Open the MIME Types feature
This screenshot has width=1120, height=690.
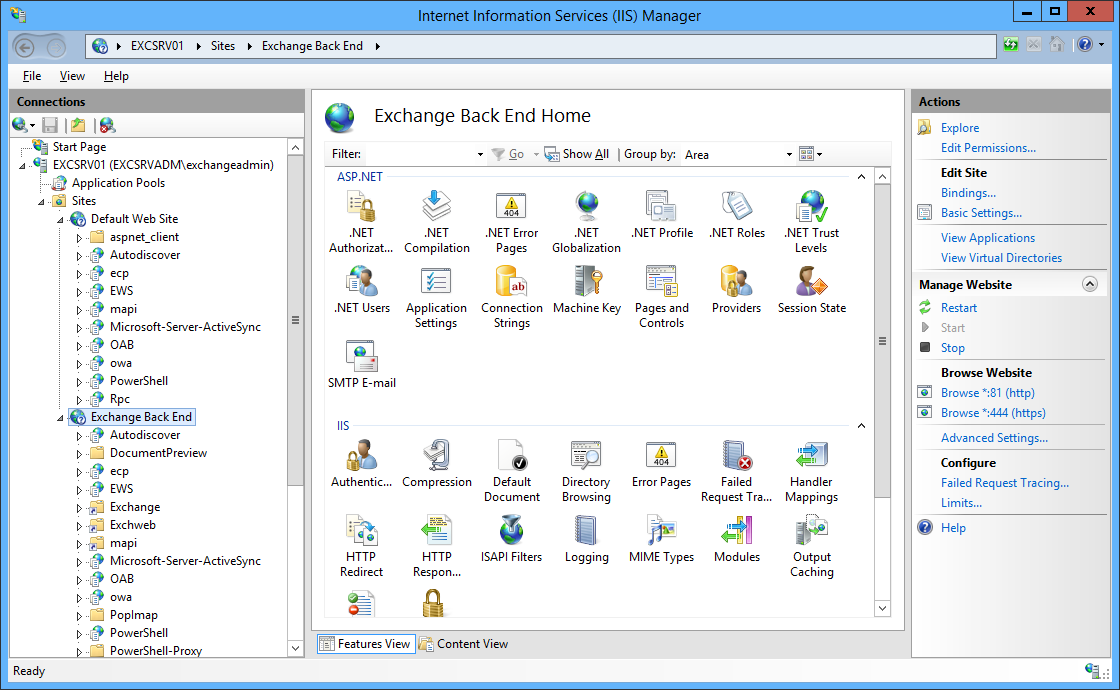[x=661, y=539]
